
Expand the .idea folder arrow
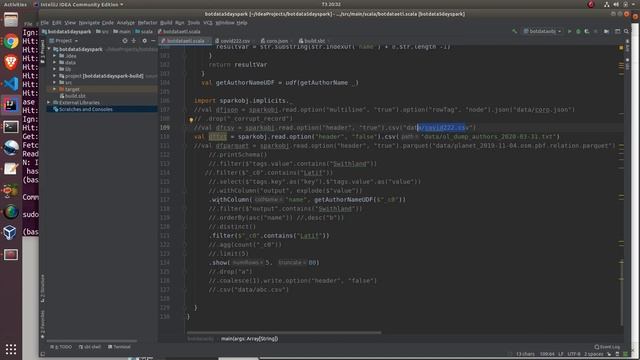point(55,56)
